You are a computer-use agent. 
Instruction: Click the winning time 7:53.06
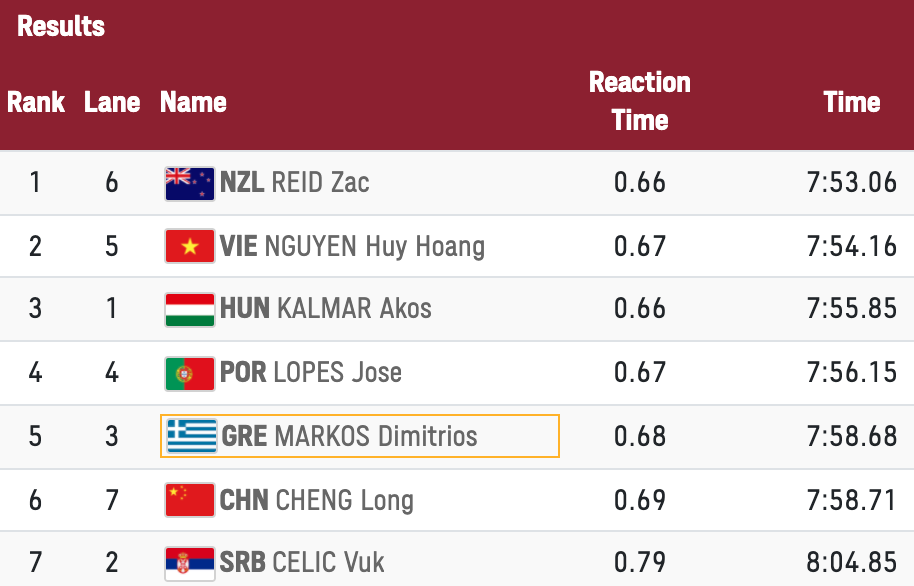pyautogui.click(x=852, y=183)
